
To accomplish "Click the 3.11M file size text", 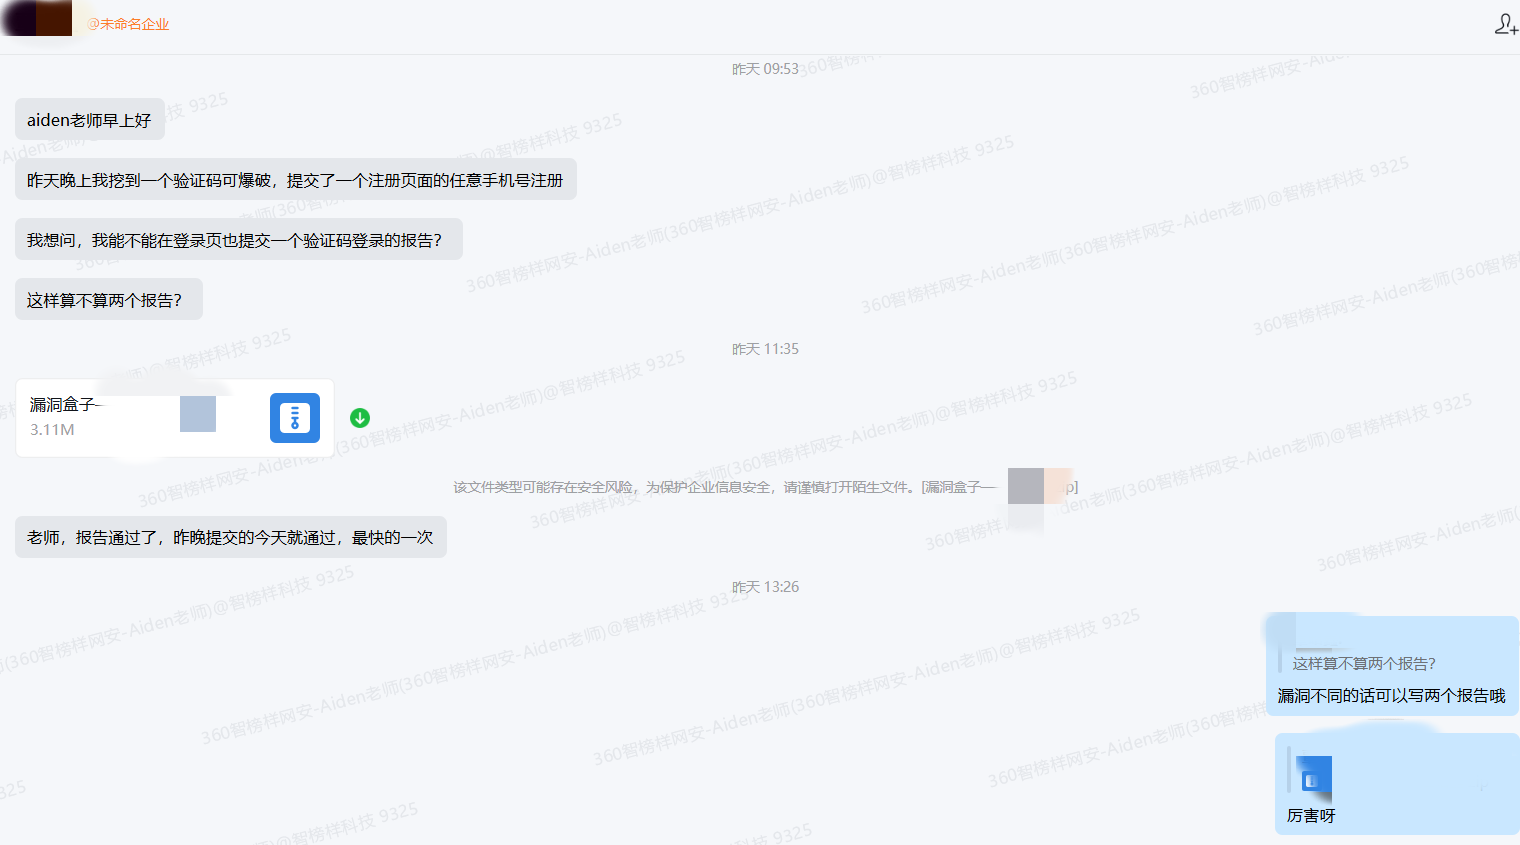I will [x=52, y=430].
